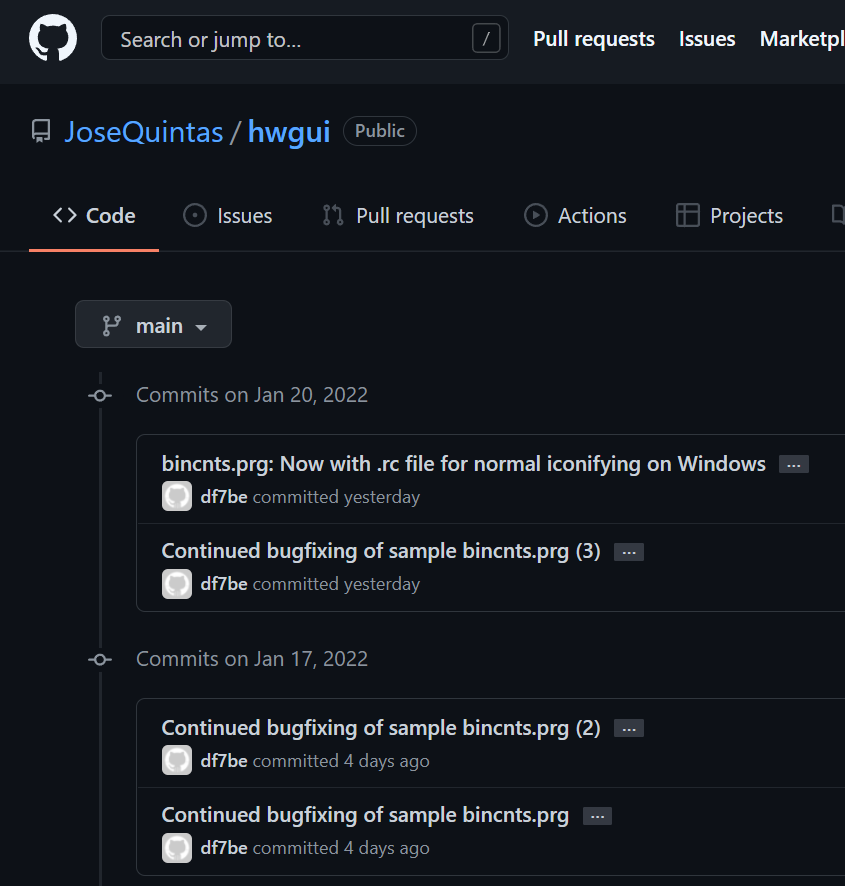Click avatar beside bincnts.prg (3) commit
Image resolution: width=845 pixels, height=886 pixels.
tap(177, 584)
